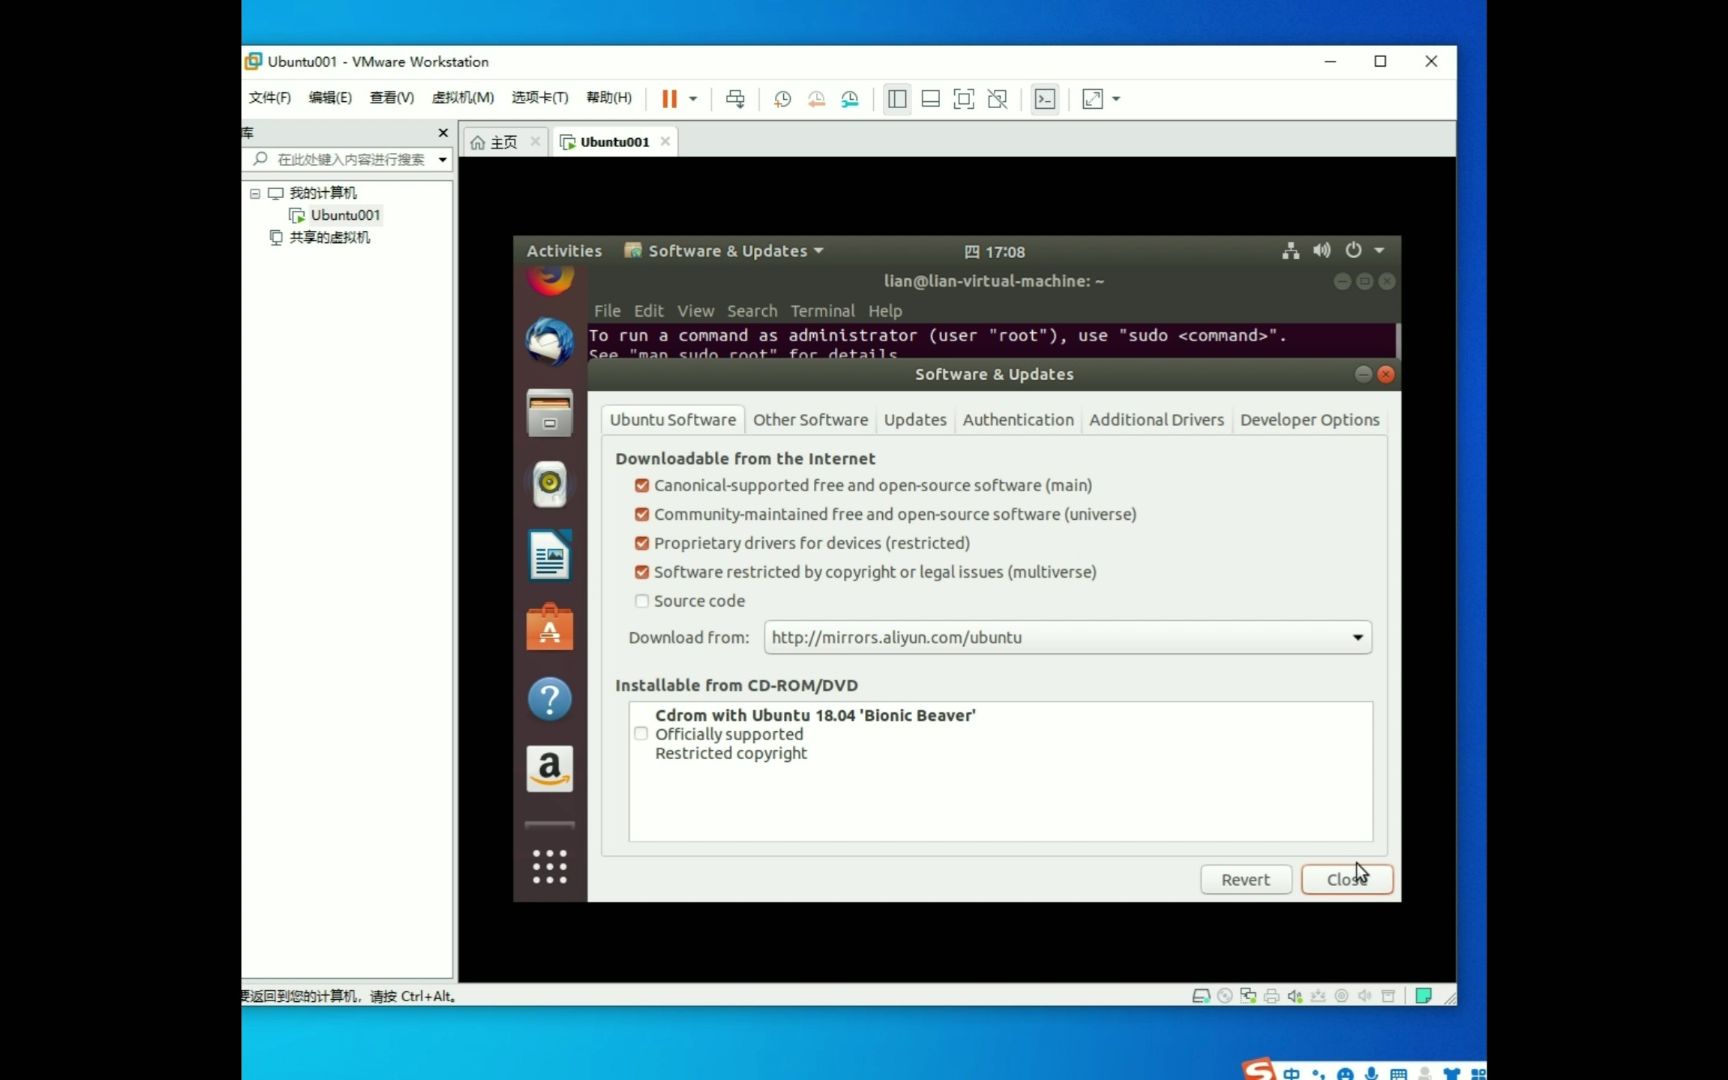Switch to the Updates tab
1728x1080 pixels.
pos(915,420)
